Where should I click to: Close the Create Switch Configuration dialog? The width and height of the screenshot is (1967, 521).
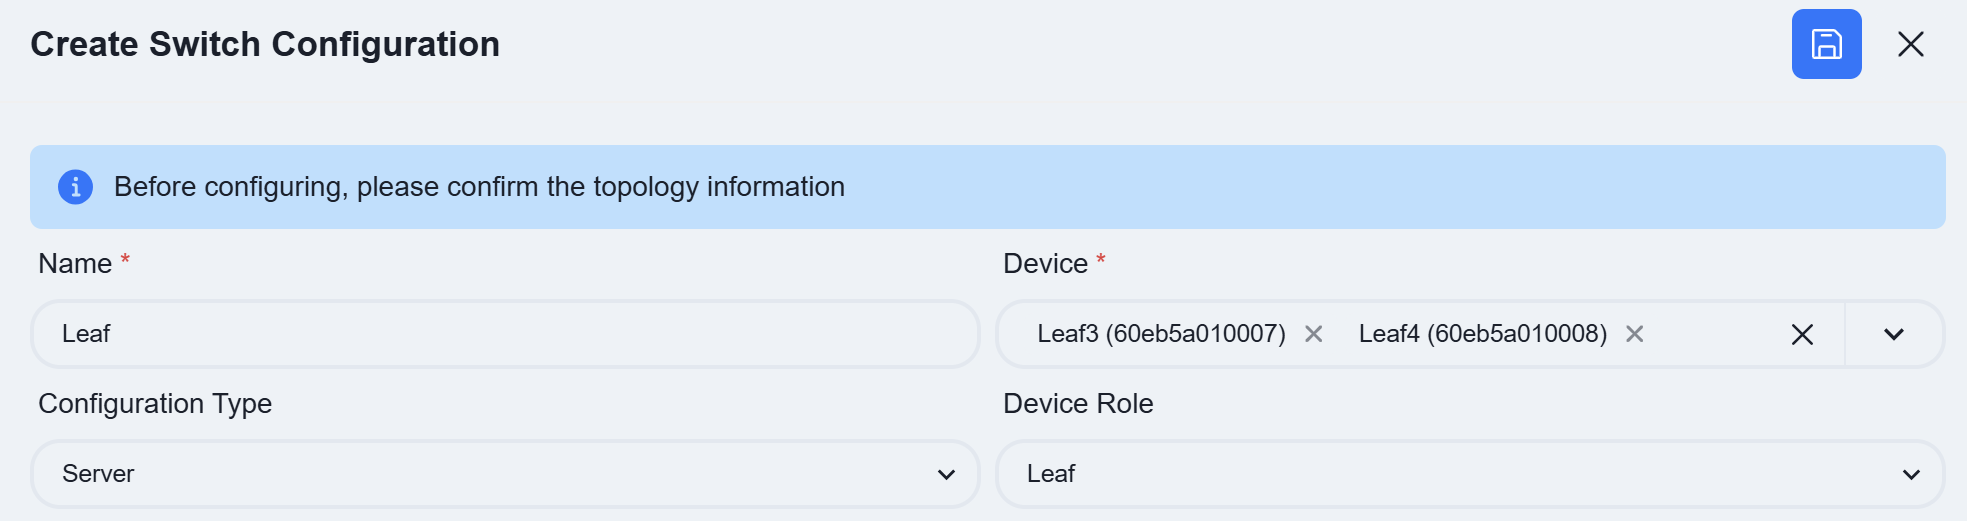1911,44
